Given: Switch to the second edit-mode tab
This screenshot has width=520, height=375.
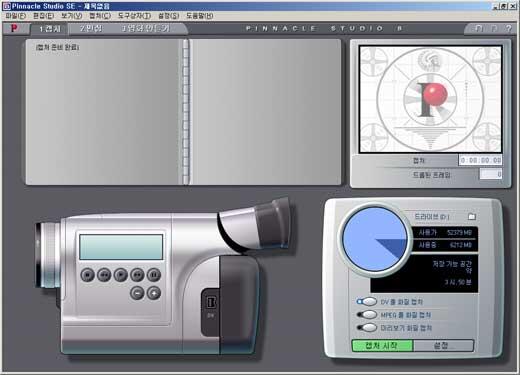Looking at the screenshot, I should point(91,29).
